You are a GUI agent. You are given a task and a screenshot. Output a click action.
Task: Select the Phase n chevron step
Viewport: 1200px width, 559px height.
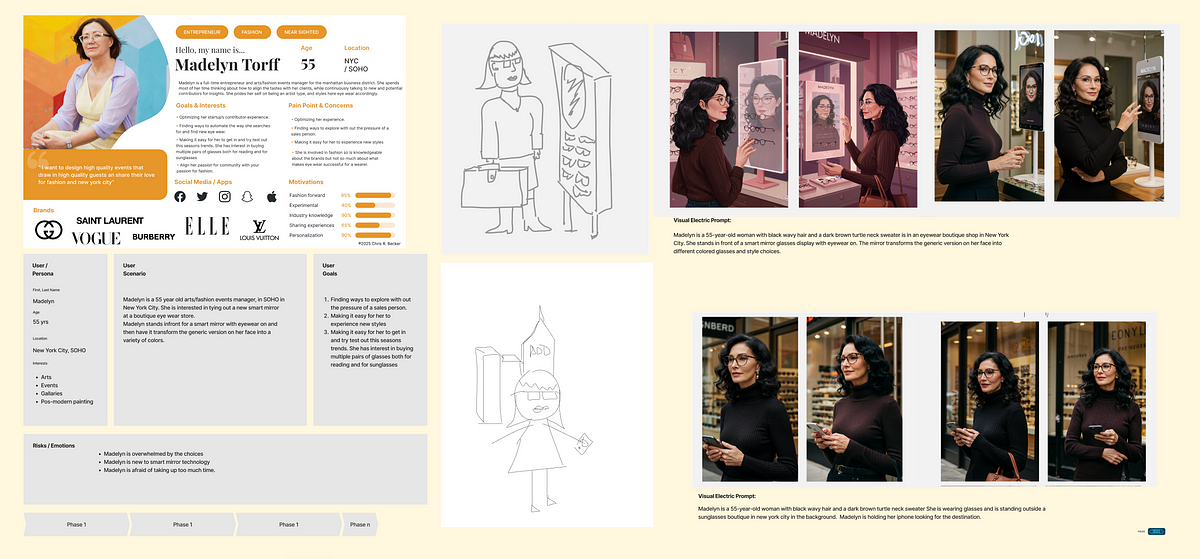(360, 524)
